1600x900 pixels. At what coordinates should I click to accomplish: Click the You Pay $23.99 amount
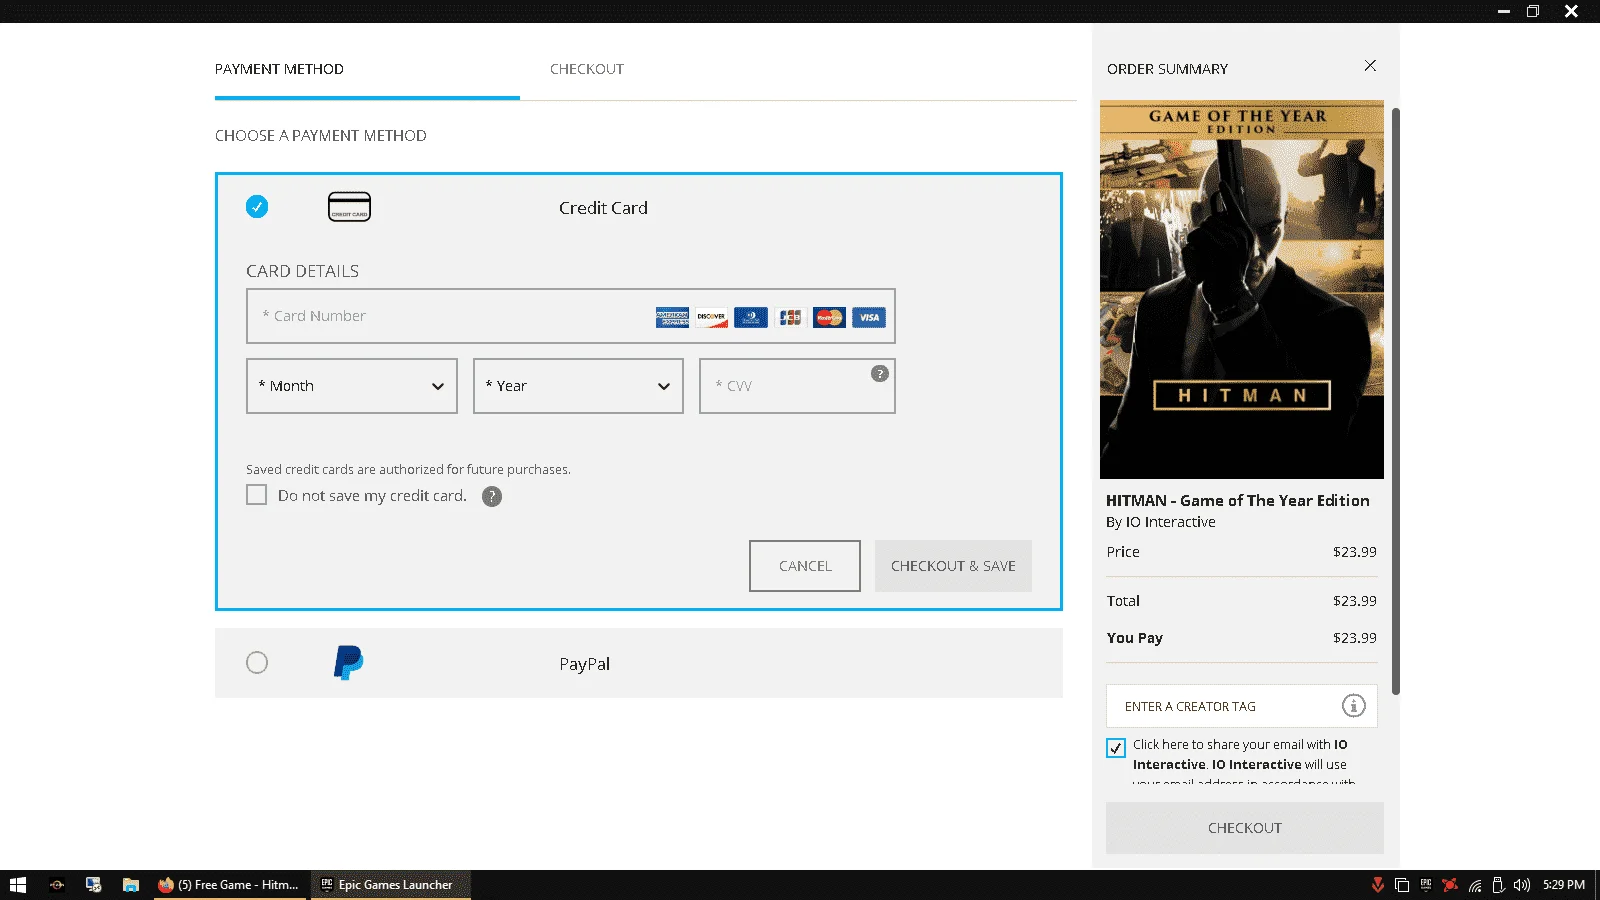[x=1355, y=638]
